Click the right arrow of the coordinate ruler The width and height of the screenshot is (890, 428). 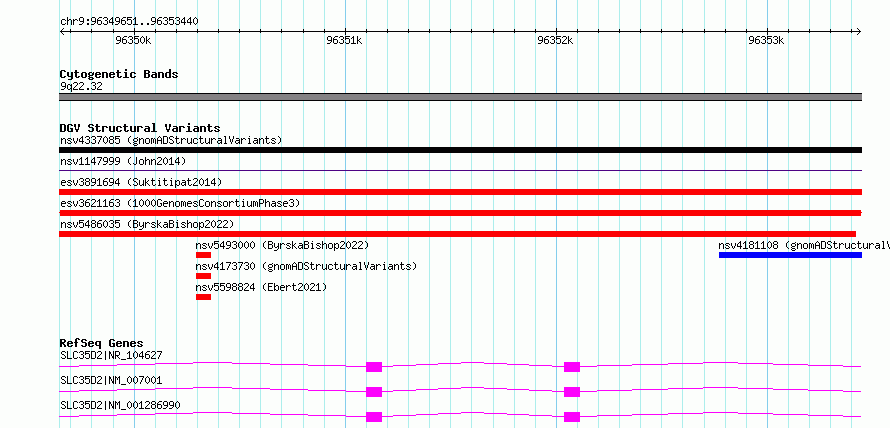point(858,31)
